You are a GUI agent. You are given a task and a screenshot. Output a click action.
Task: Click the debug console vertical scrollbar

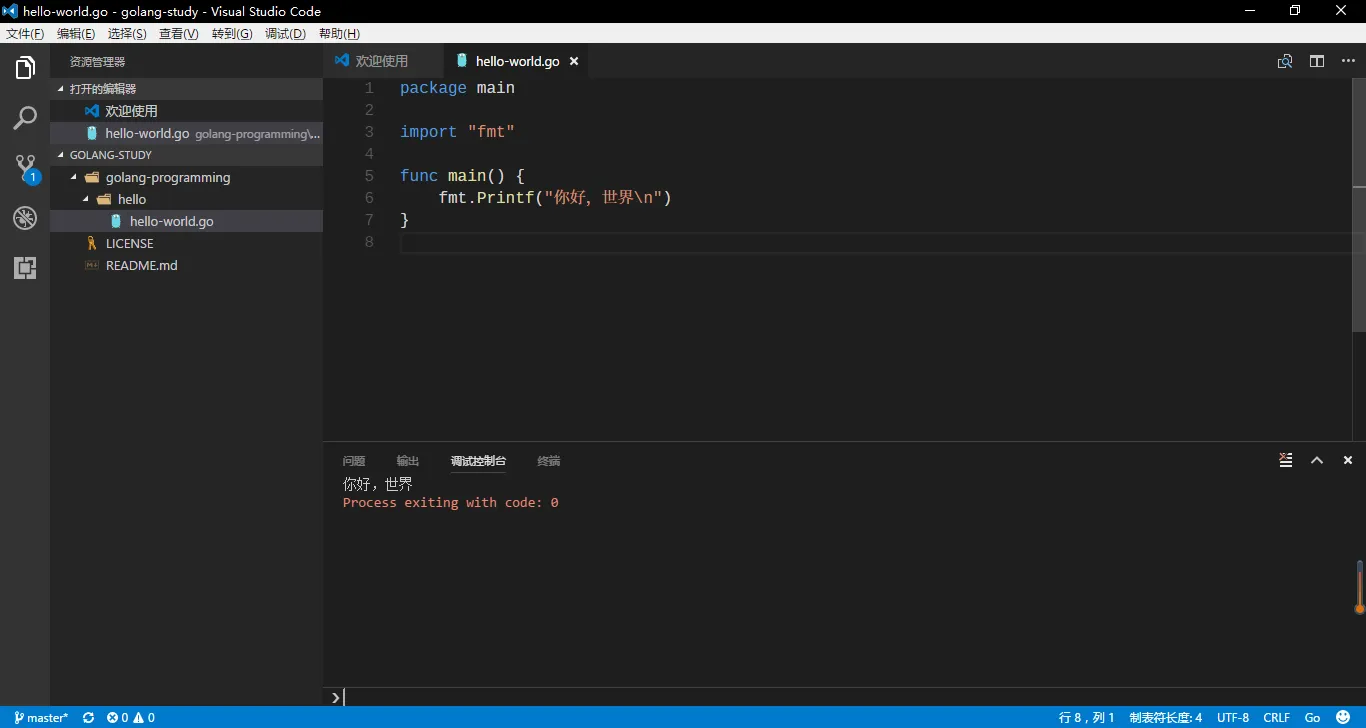[1360, 586]
